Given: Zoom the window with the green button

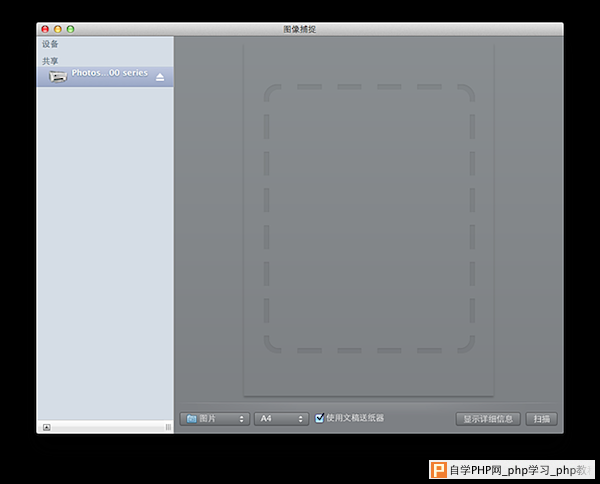Looking at the screenshot, I should click(70, 29).
